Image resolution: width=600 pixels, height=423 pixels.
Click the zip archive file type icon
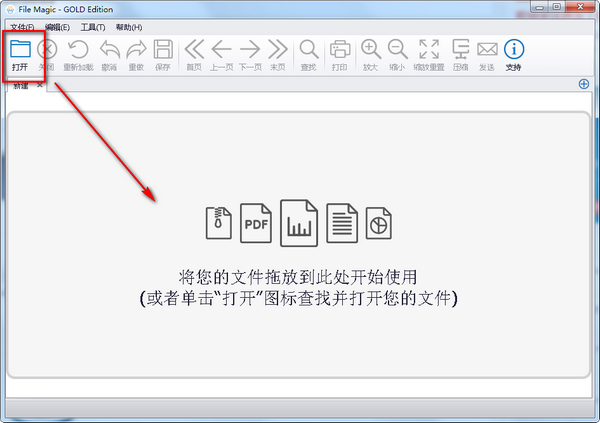218,223
